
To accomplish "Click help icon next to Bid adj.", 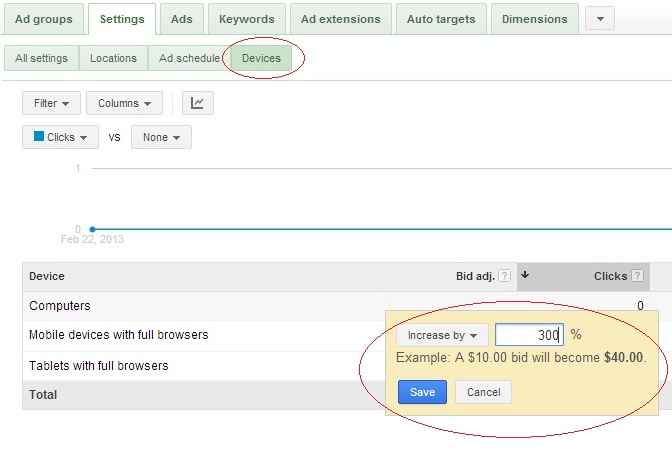I will pos(504,277).
